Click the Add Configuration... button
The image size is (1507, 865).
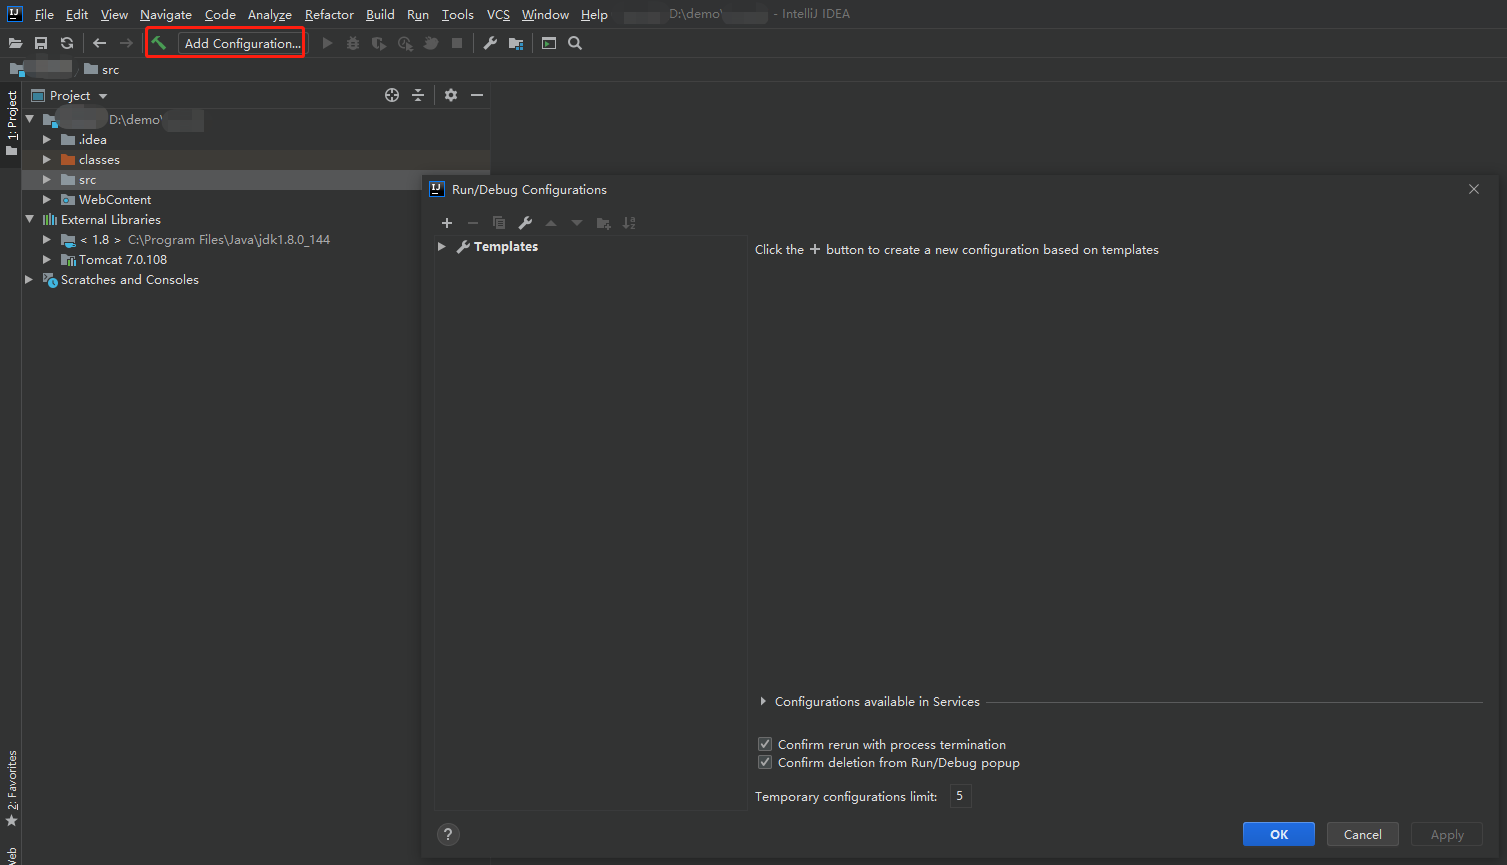coord(242,43)
